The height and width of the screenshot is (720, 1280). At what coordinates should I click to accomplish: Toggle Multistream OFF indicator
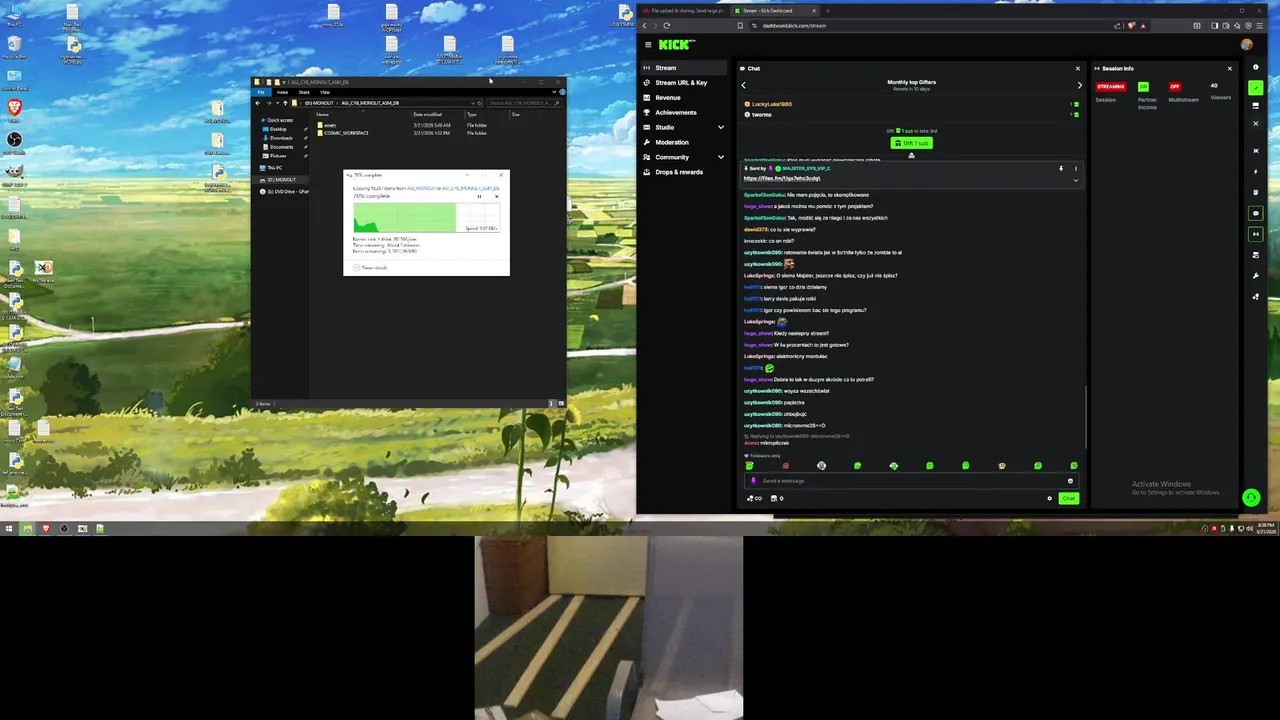1175,87
